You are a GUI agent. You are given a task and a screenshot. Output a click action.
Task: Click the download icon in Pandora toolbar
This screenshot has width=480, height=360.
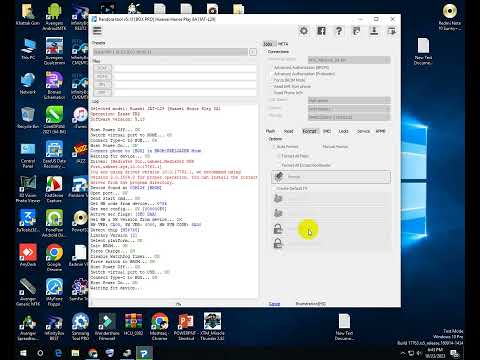pos(374,31)
